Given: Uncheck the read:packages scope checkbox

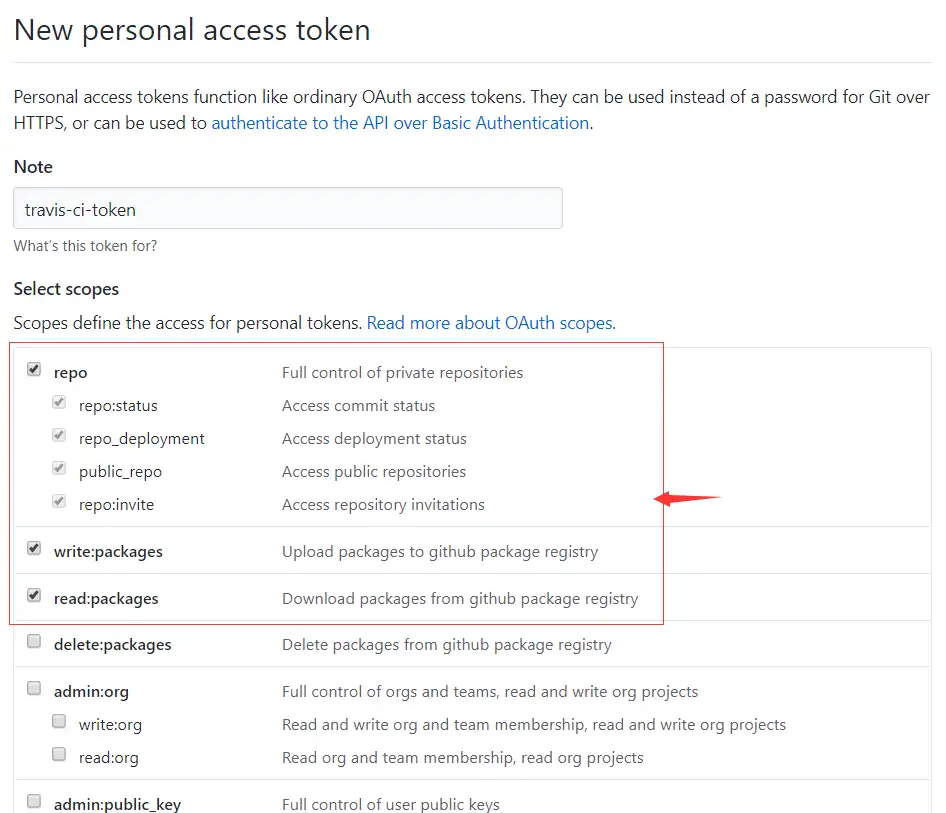Looking at the screenshot, I should pos(34,596).
